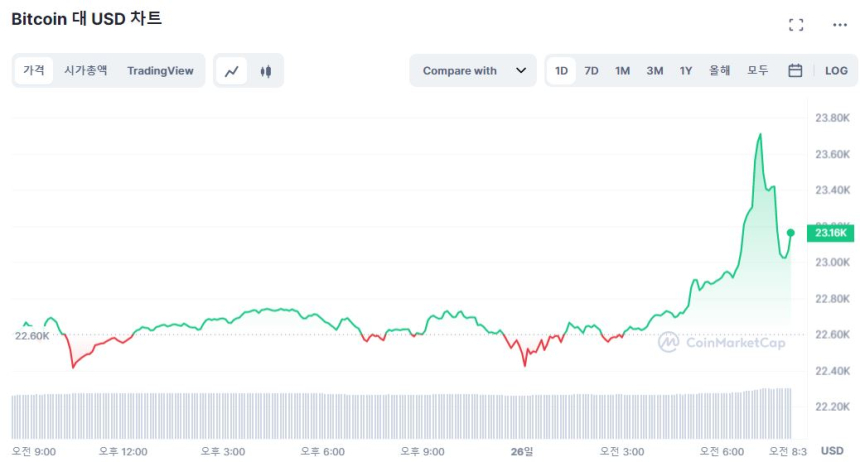Expand the Compare with chevron arrow

(520, 71)
